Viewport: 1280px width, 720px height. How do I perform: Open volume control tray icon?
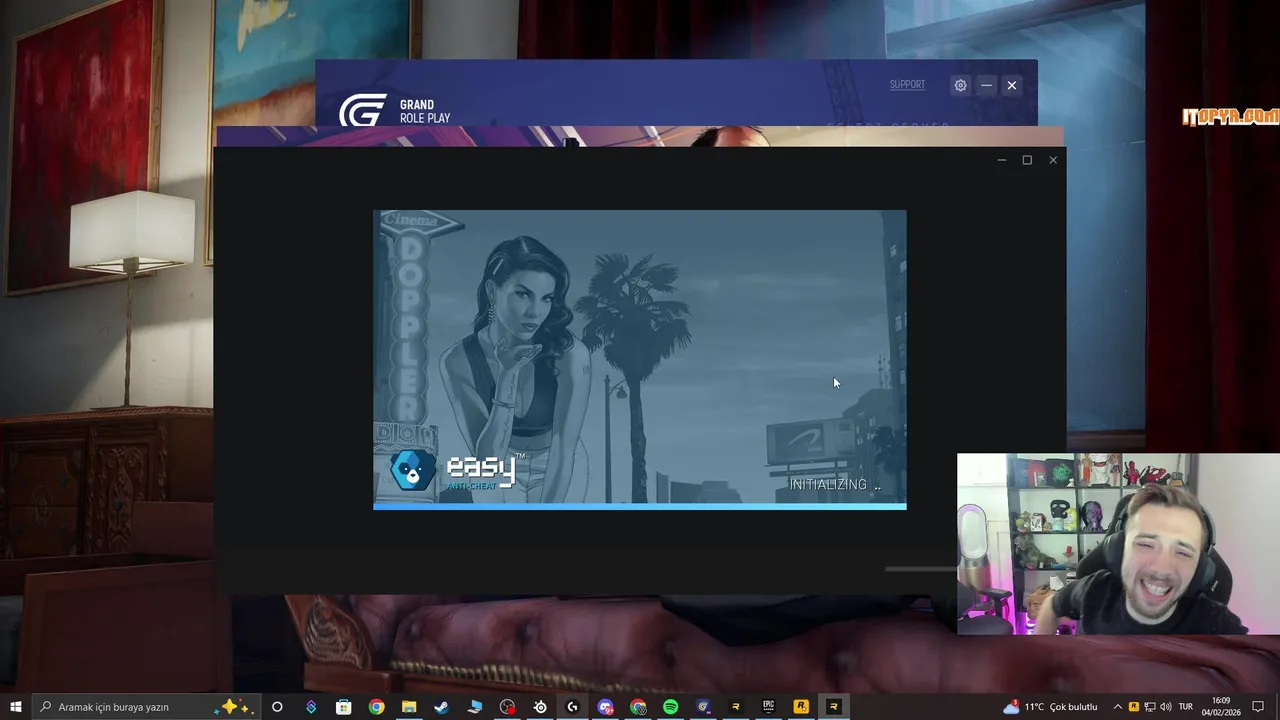1165,707
